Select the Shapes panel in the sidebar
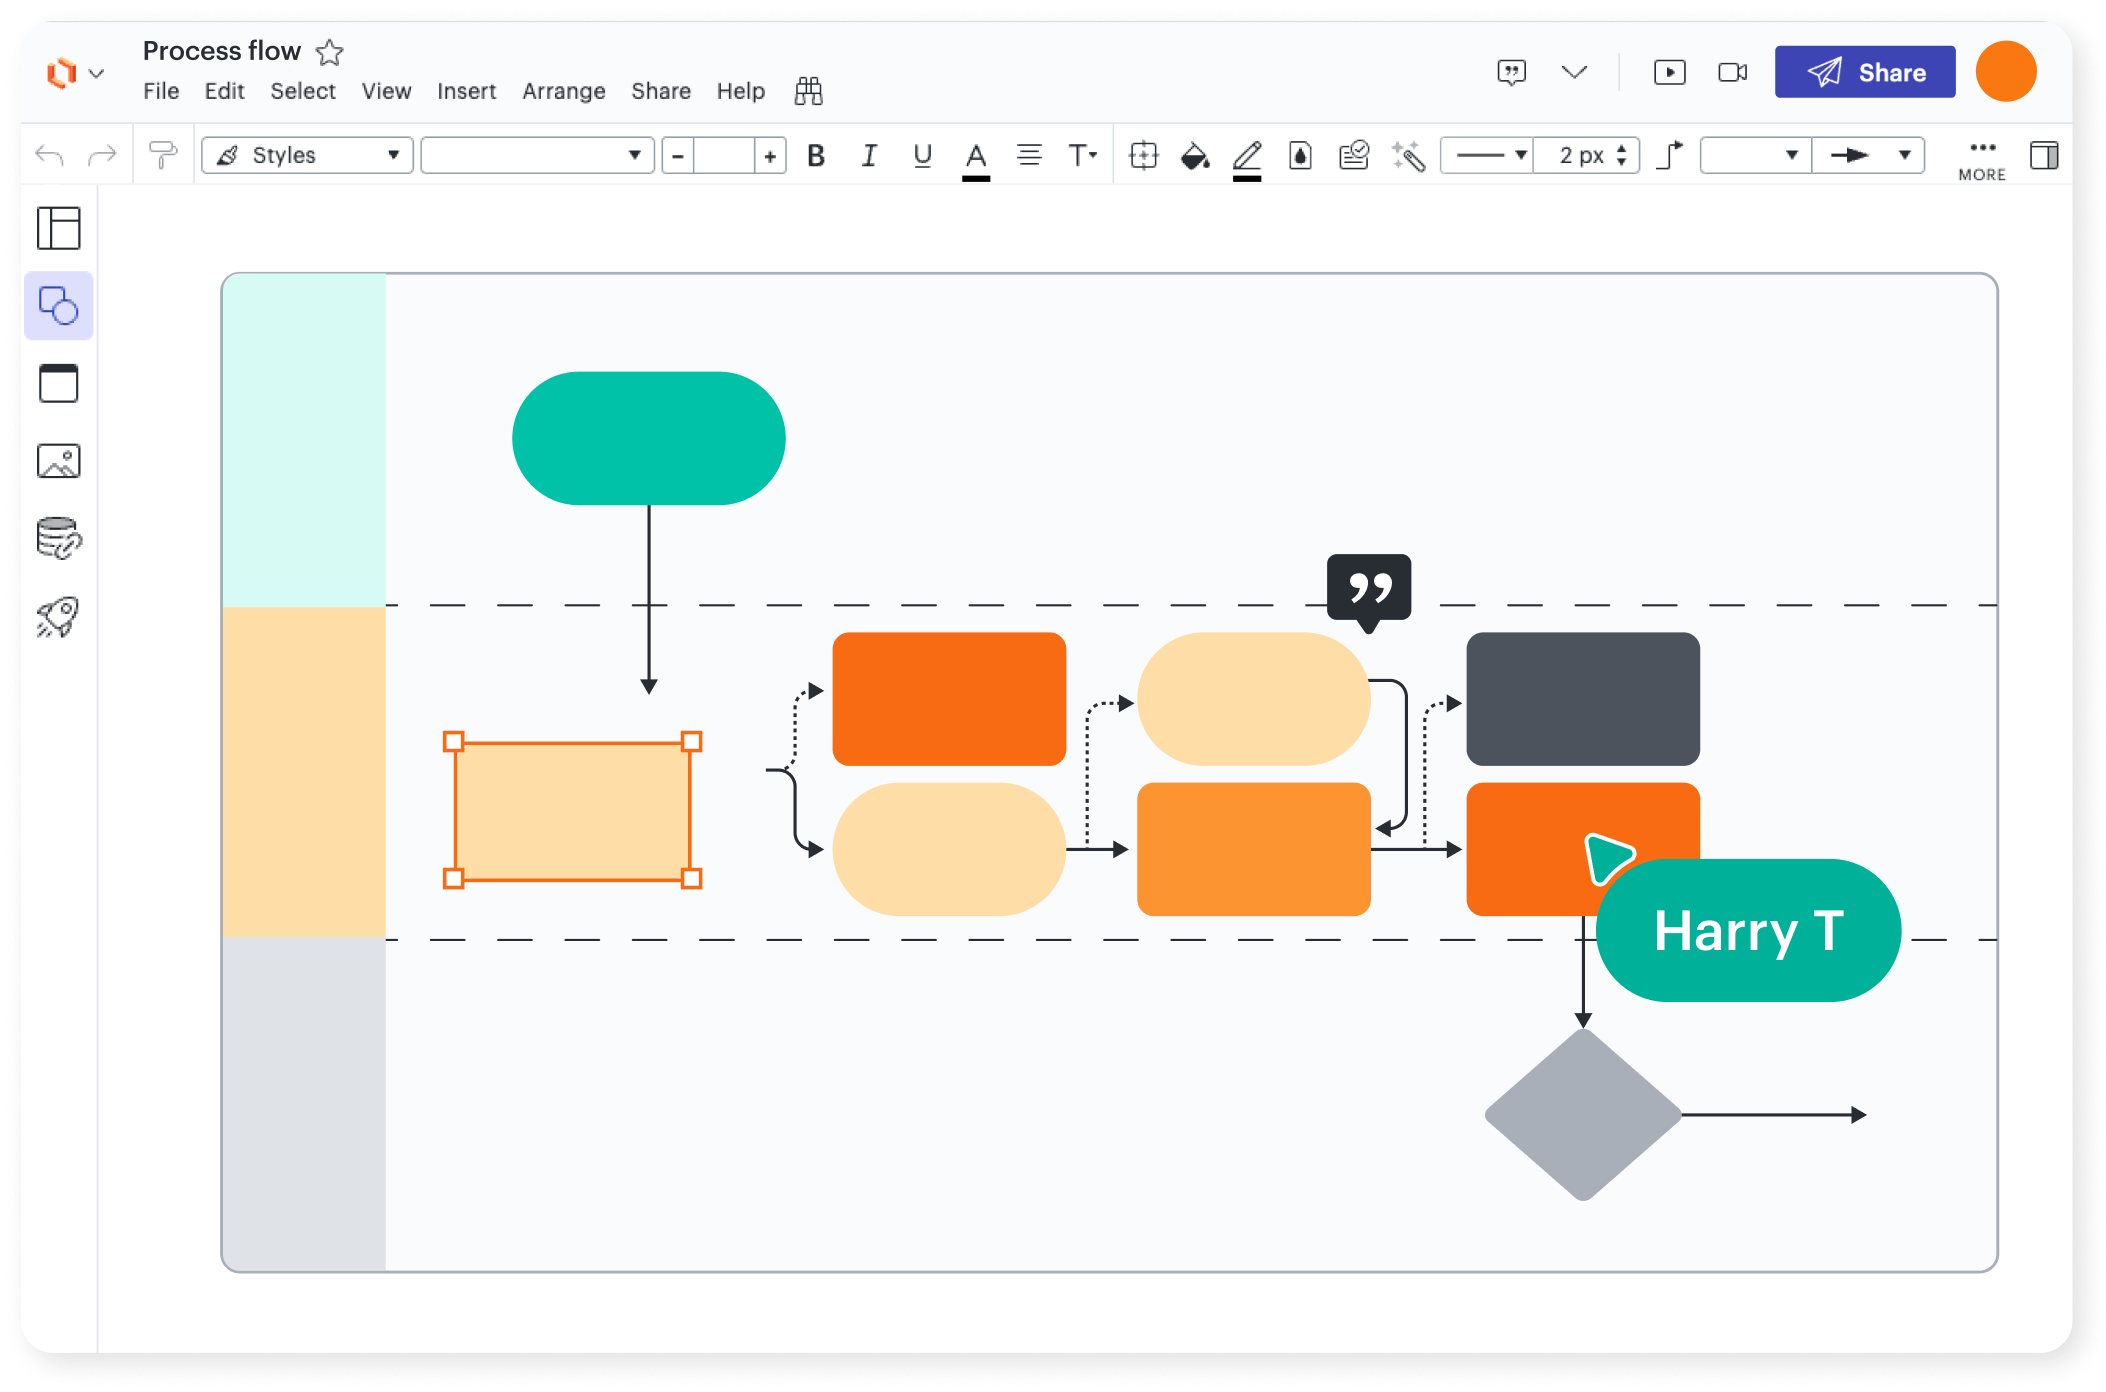 59,307
